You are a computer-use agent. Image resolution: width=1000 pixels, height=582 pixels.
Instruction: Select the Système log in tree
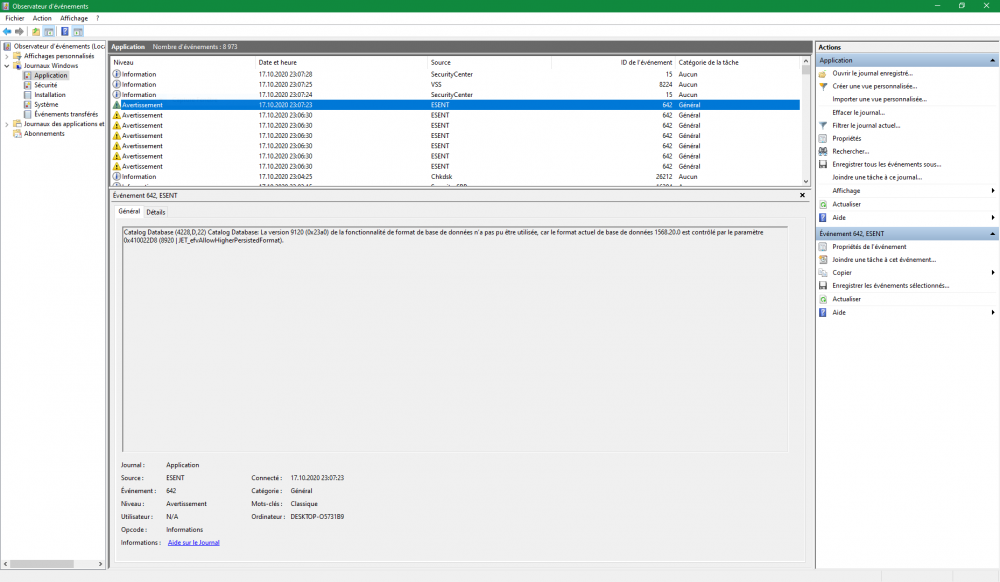pos(46,104)
